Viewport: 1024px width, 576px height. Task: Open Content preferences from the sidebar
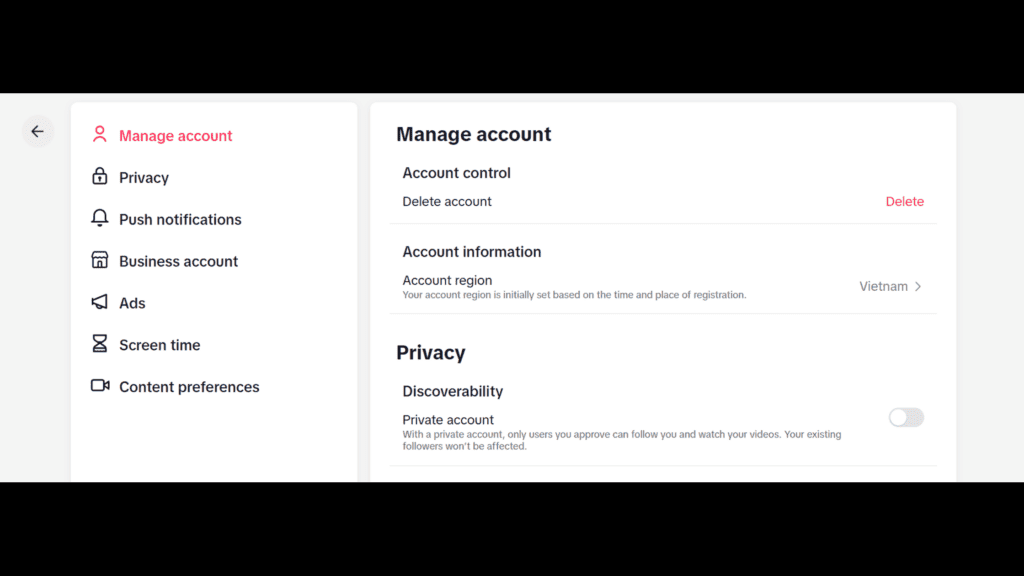click(x=189, y=387)
